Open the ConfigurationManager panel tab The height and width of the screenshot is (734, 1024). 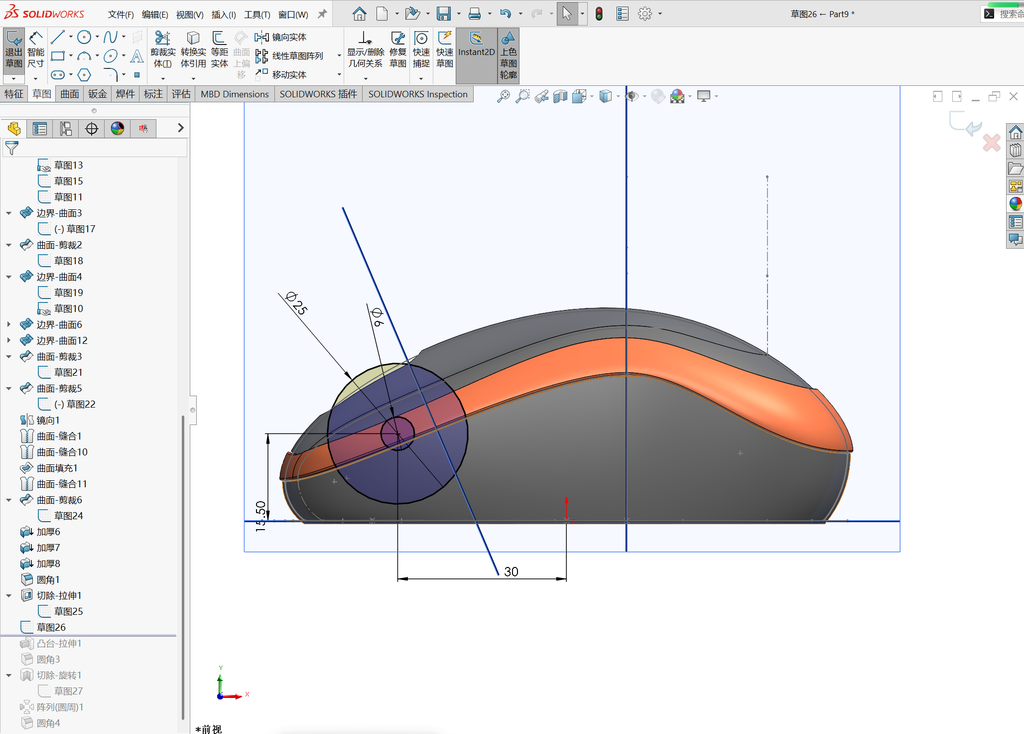point(65,129)
